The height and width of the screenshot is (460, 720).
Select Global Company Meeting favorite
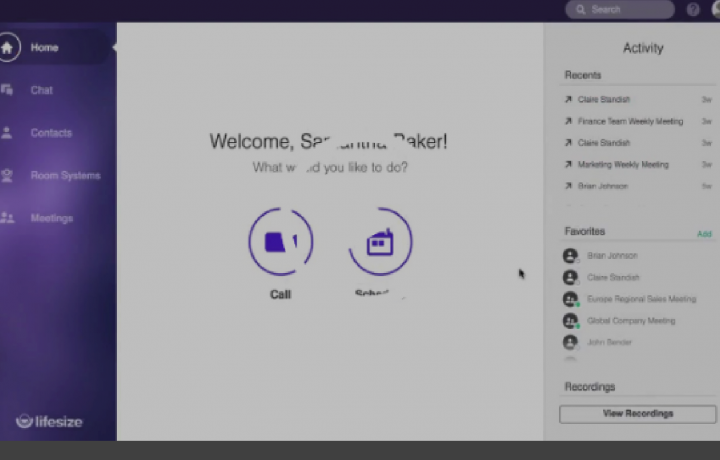631,320
